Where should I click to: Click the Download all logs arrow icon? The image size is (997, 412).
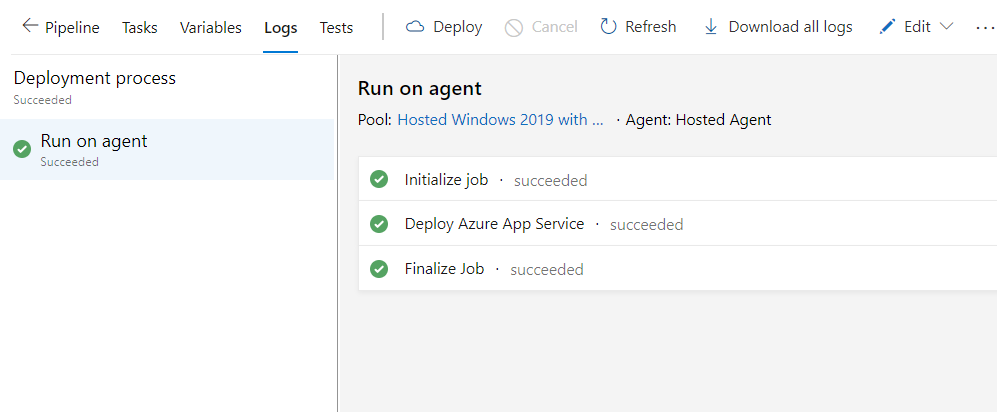point(711,27)
